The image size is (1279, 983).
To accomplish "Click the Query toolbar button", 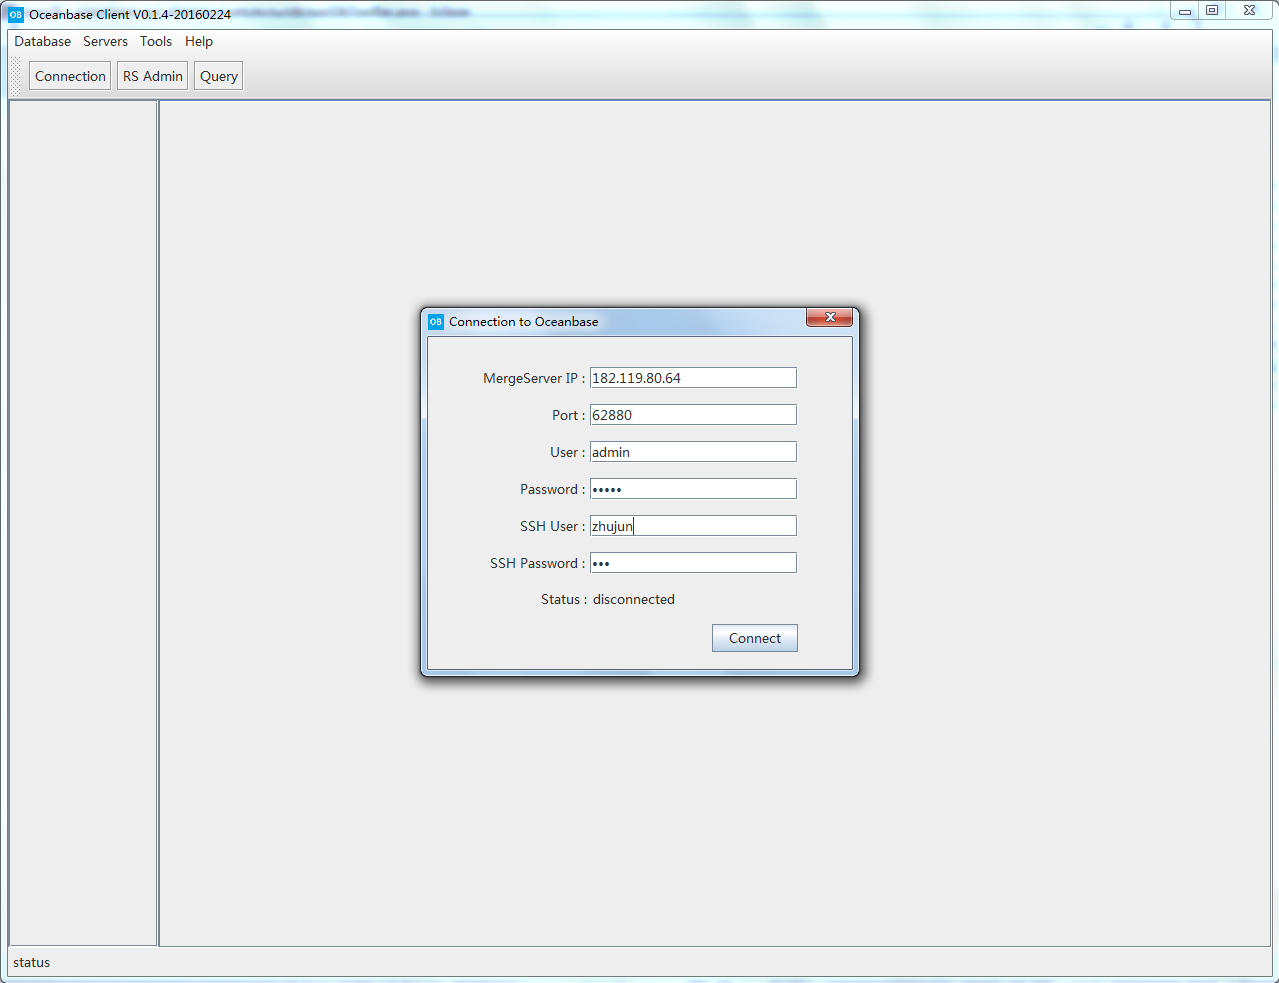I will coord(218,76).
